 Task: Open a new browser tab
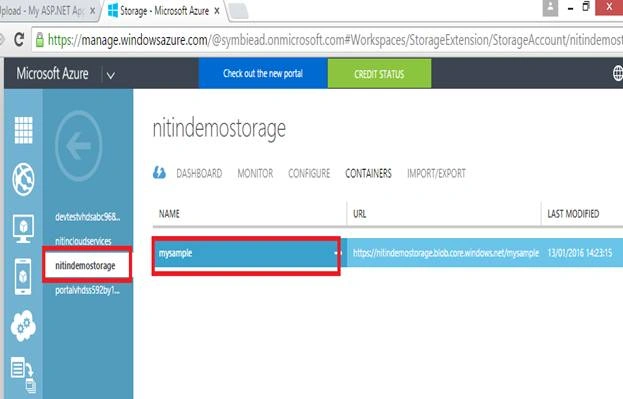238,11
